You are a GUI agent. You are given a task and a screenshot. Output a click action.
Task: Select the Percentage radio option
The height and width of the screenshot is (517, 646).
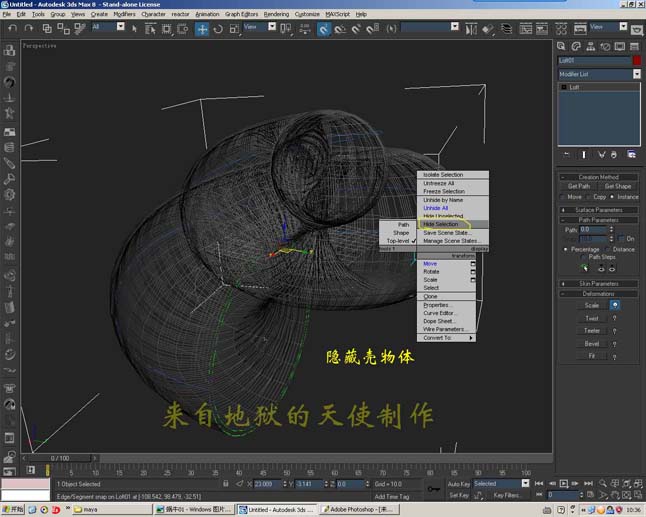[x=581, y=249]
